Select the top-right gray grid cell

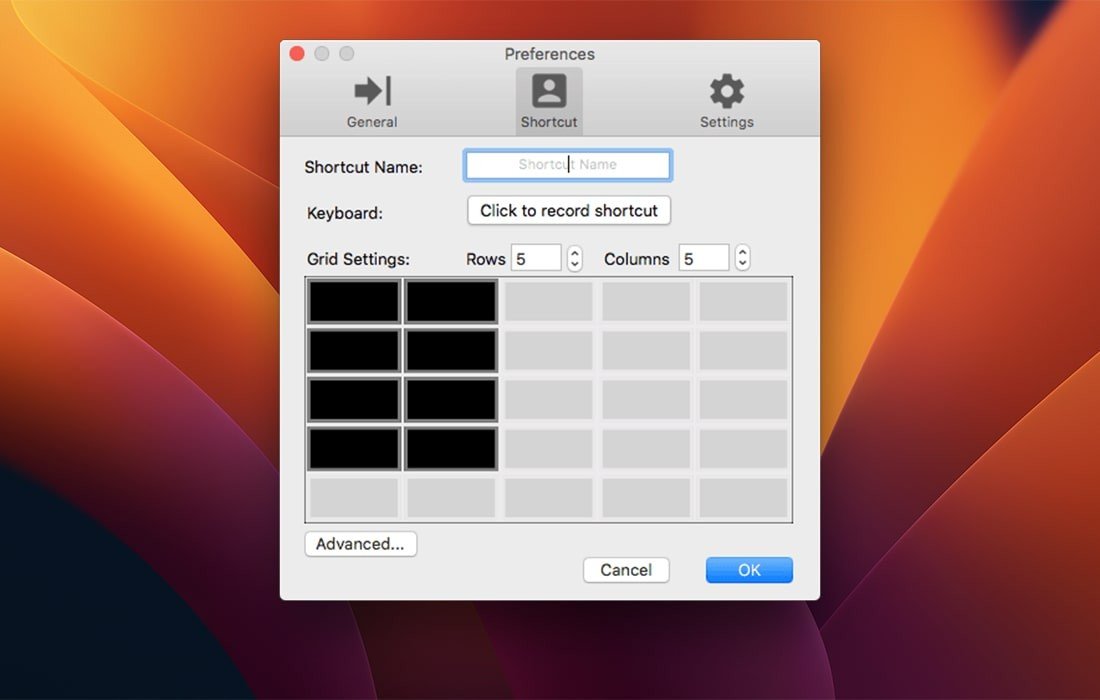(x=743, y=301)
